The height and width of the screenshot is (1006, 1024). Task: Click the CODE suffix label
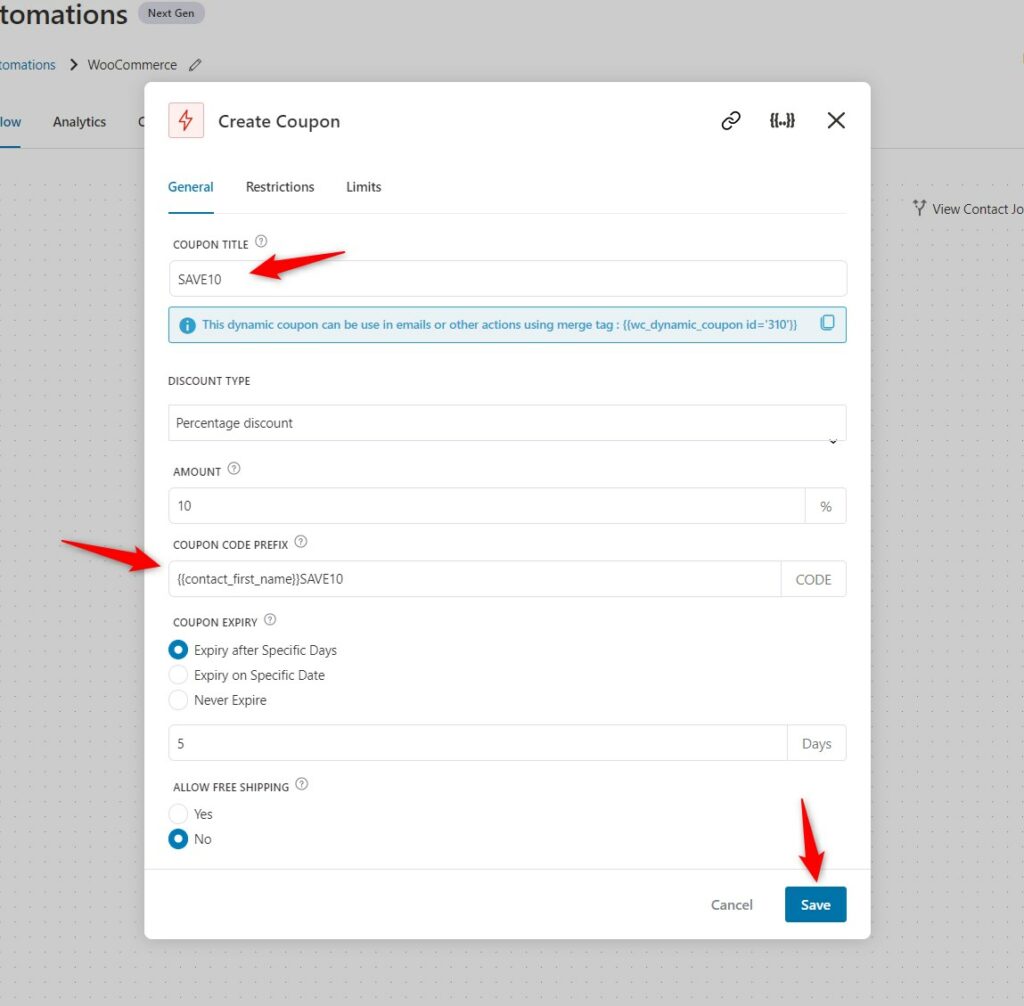[813, 579]
